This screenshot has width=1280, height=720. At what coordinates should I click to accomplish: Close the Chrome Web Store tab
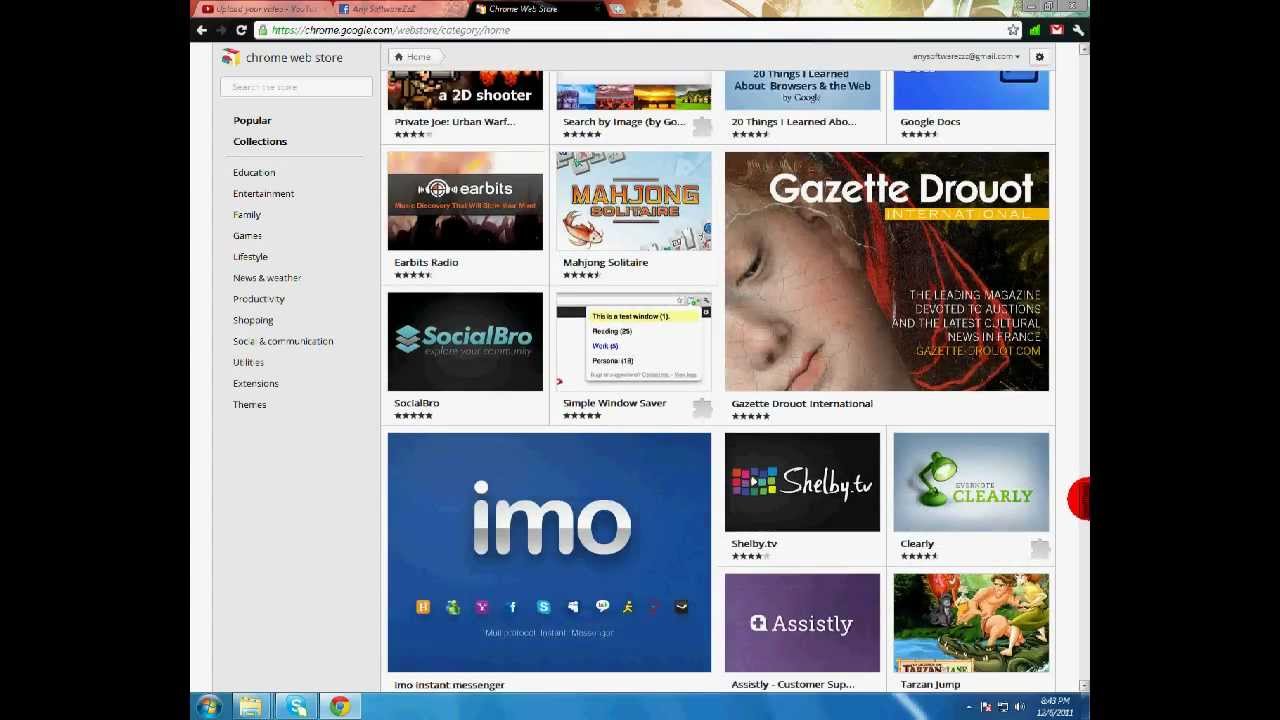click(x=598, y=9)
